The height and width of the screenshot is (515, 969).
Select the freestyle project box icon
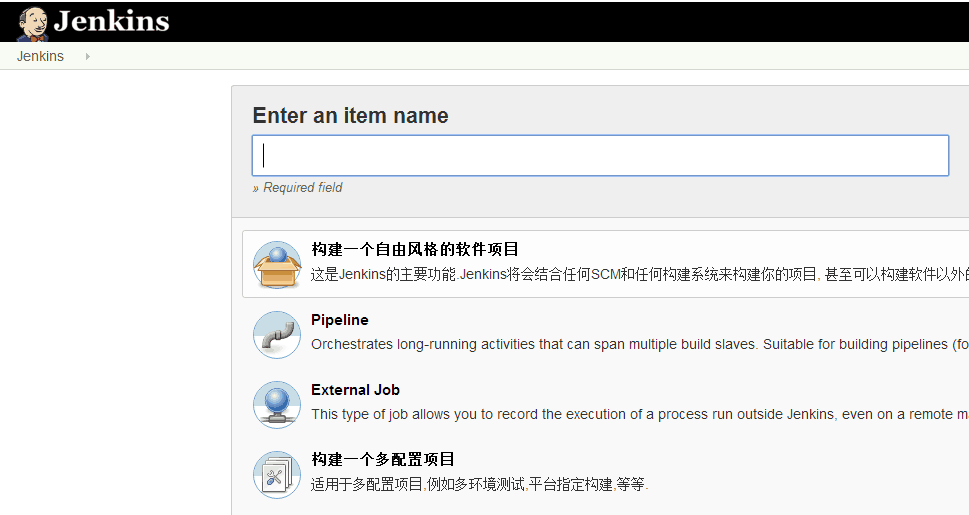[x=277, y=265]
